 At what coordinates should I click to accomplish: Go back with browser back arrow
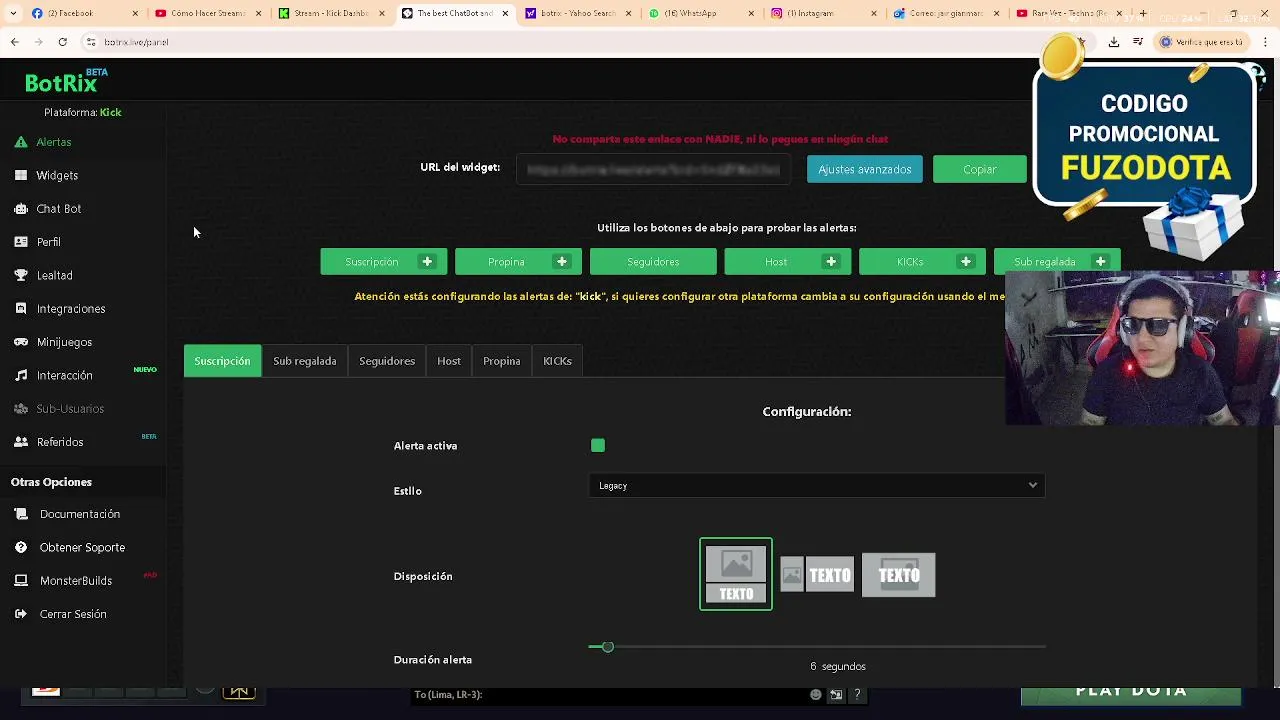(x=14, y=42)
